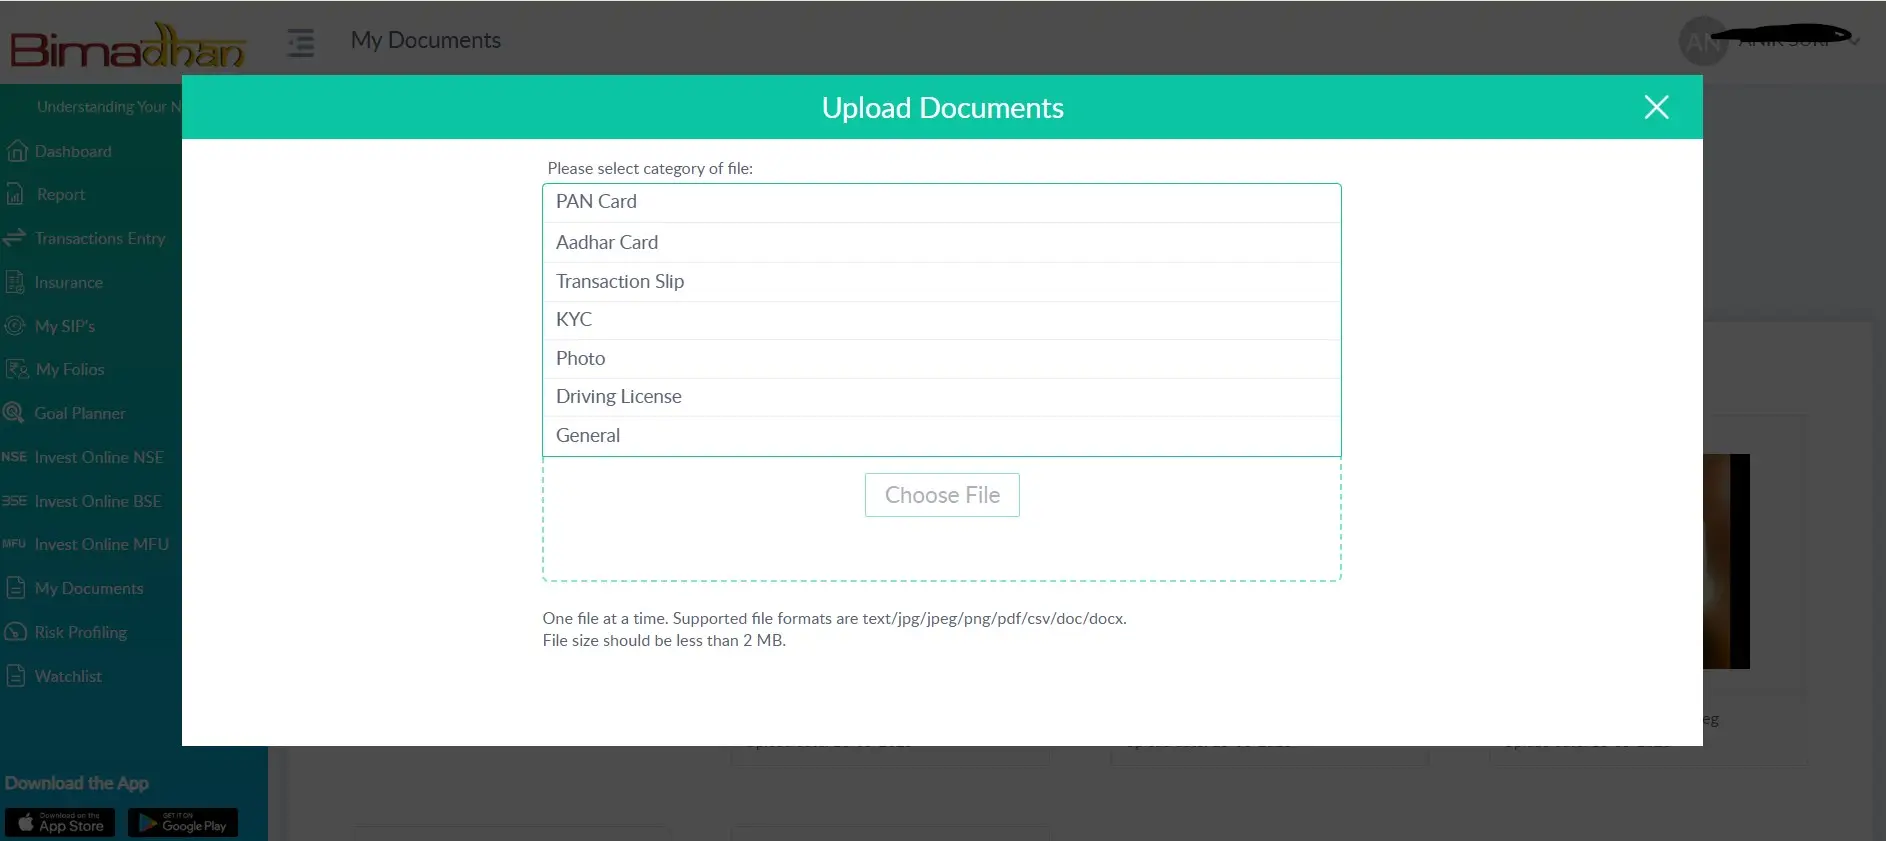
Task: Open the hamburger menu toggle icon
Action: pyautogui.click(x=301, y=42)
